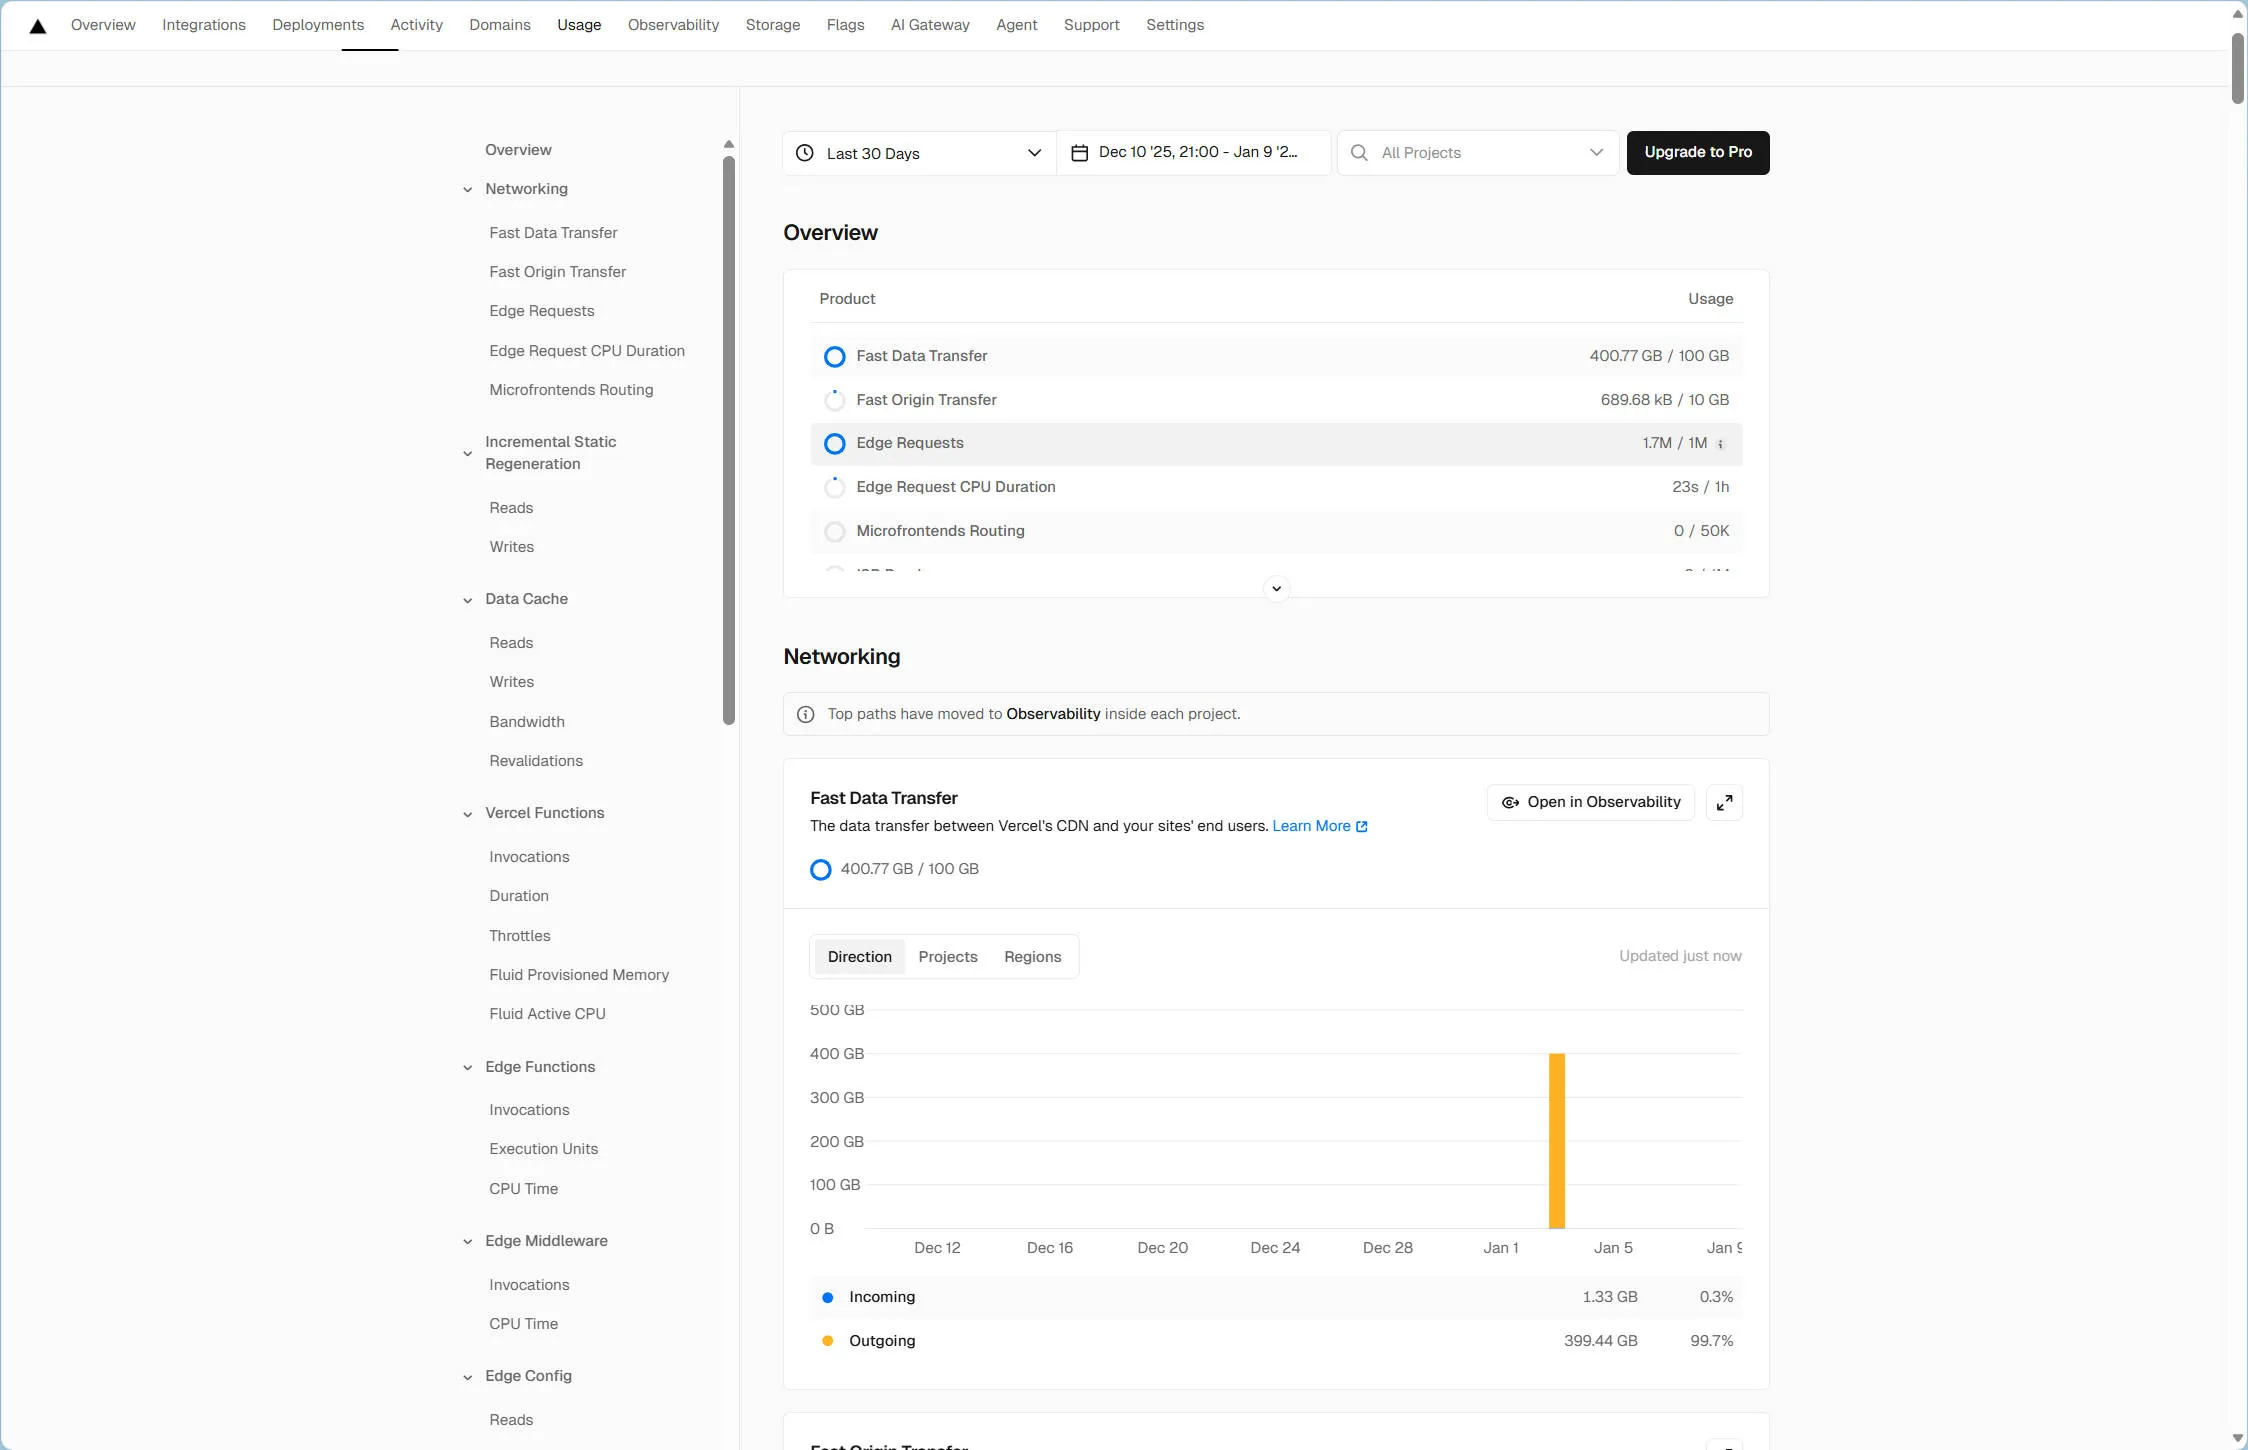Click the calendar icon in date range
The height and width of the screenshot is (1450, 2248).
coord(1079,153)
